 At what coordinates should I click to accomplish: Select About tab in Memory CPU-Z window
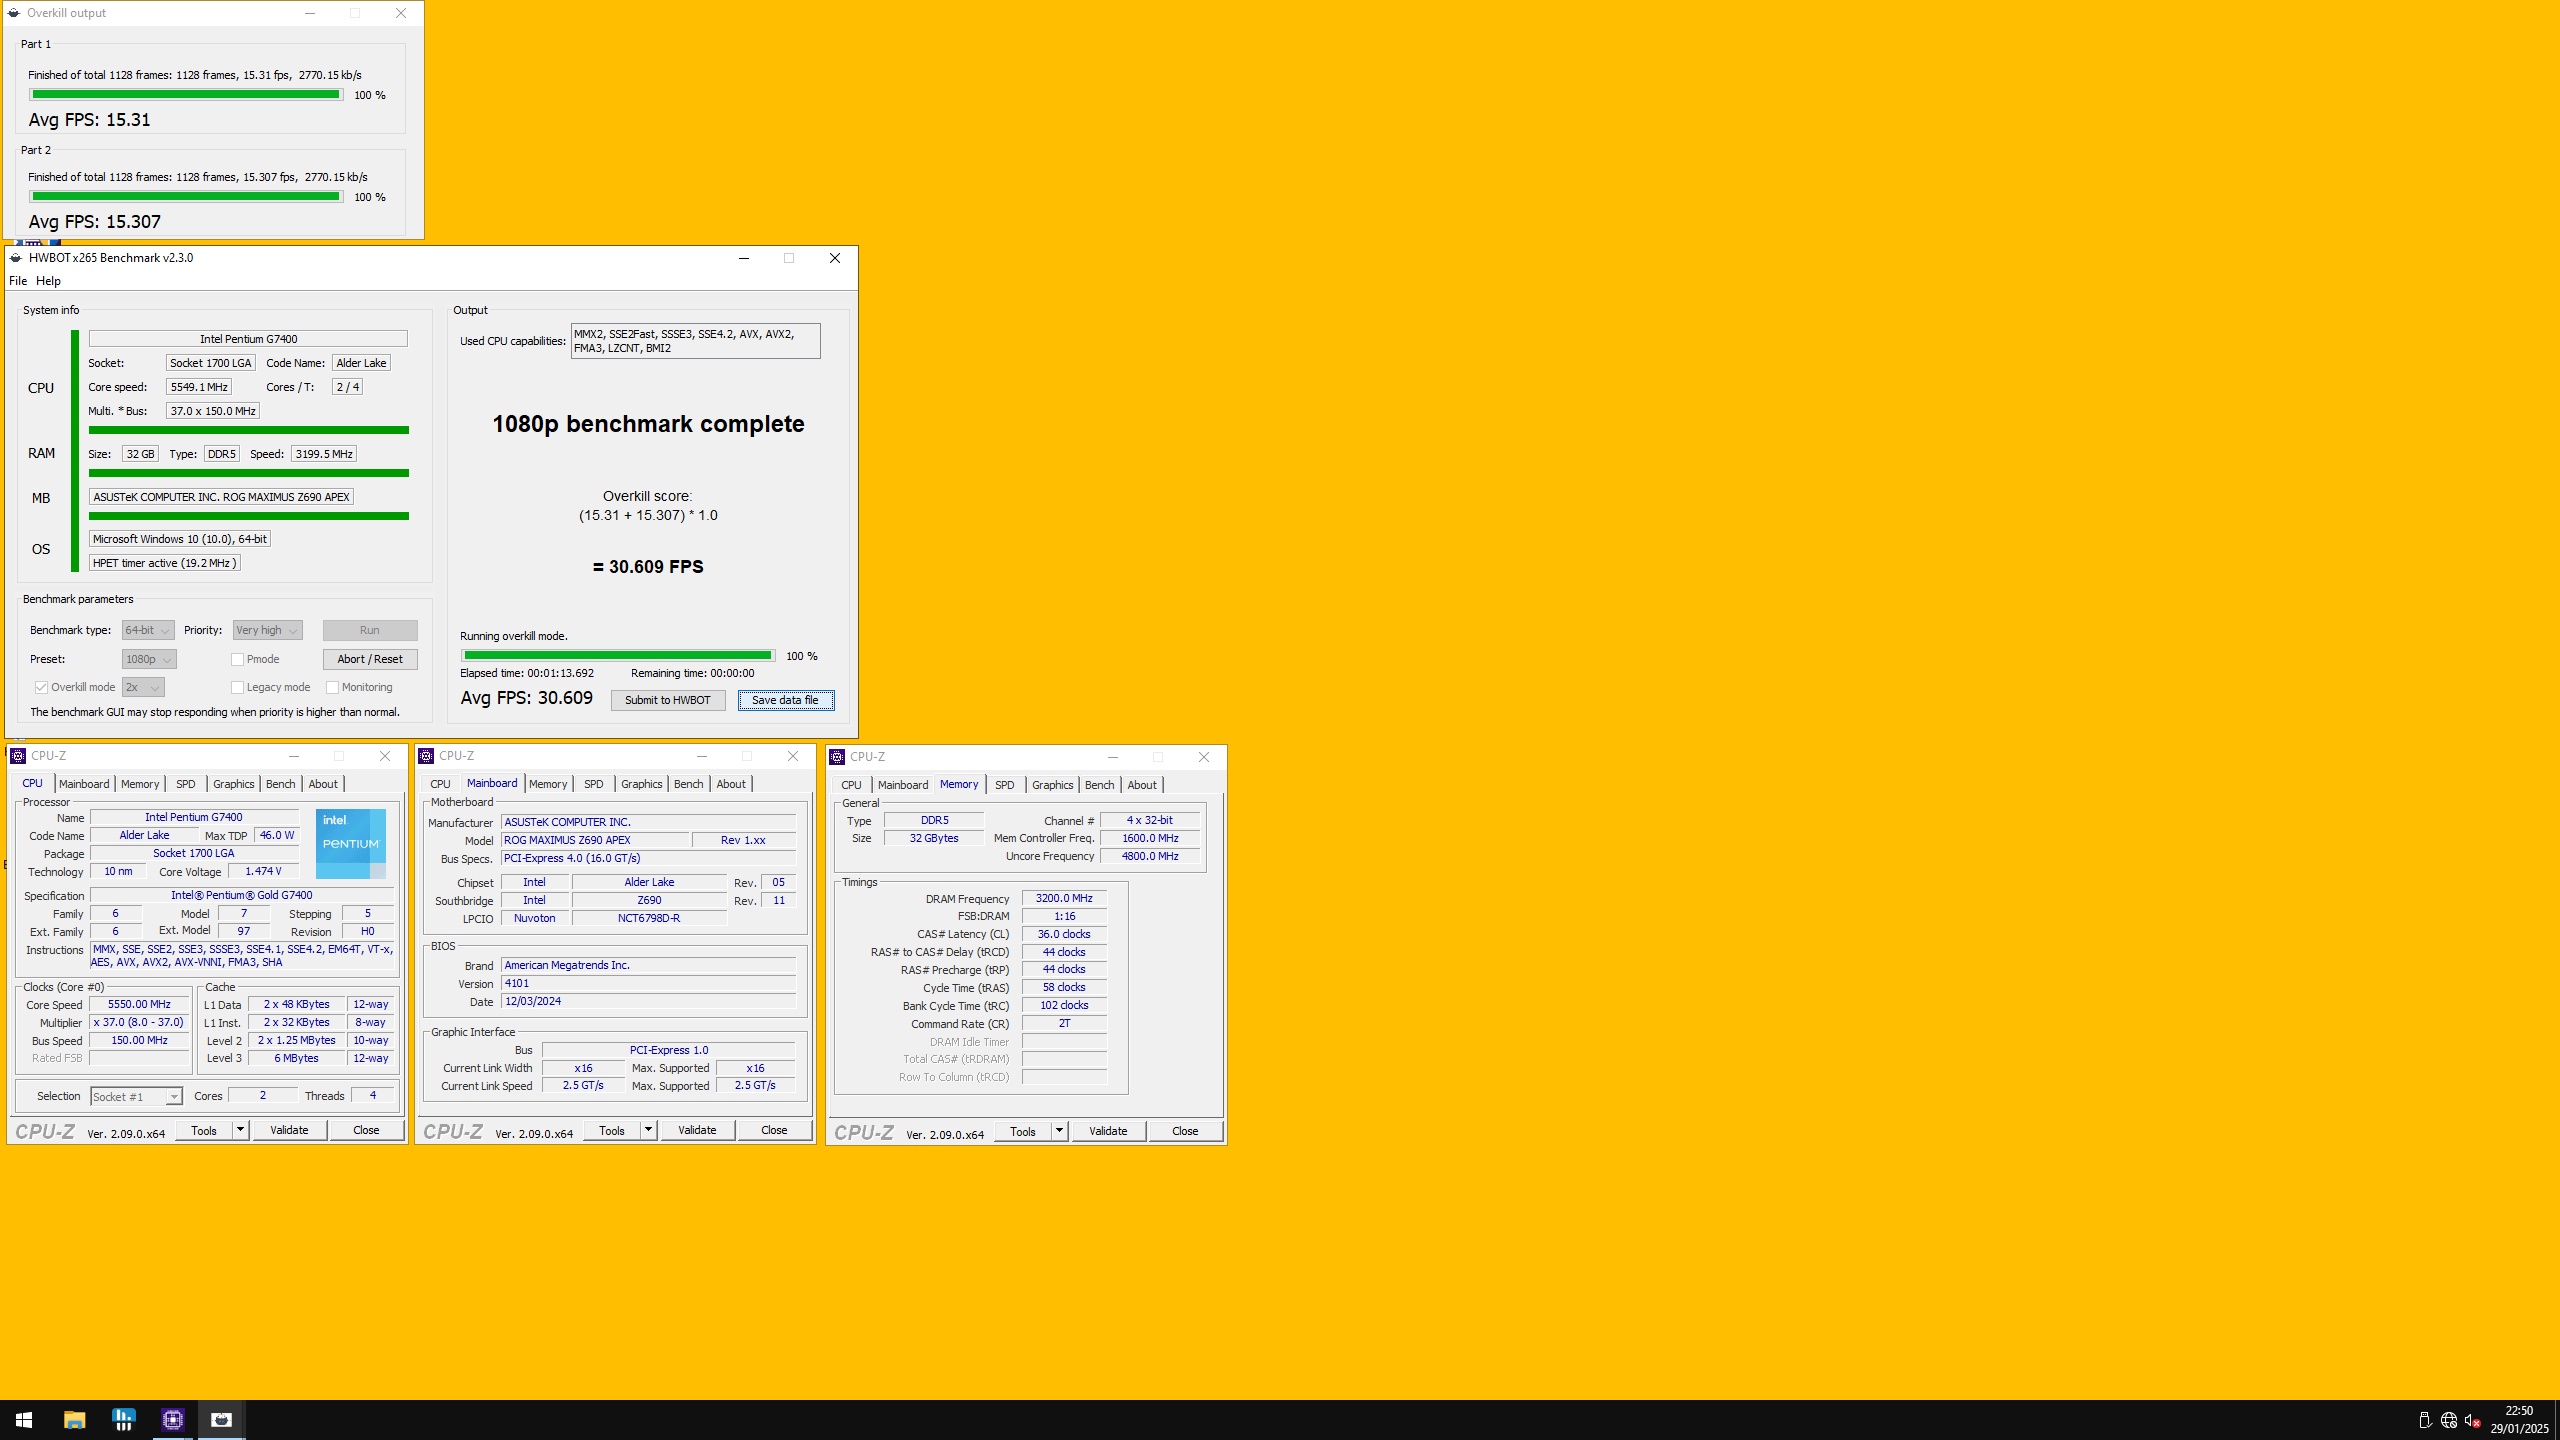(x=1142, y=785)
